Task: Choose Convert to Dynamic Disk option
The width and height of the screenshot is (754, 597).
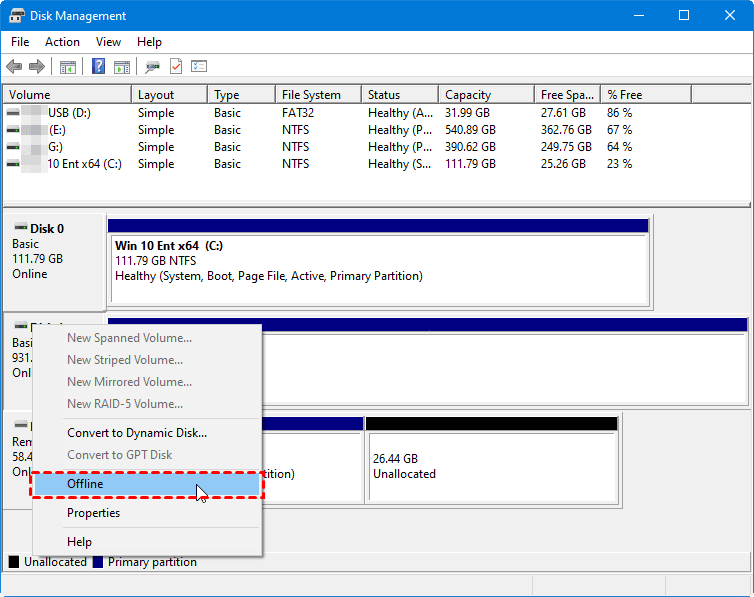Action: click(137, 433)
